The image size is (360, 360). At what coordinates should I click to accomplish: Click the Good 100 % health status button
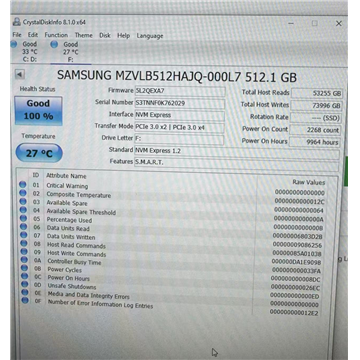pos(38,111)
